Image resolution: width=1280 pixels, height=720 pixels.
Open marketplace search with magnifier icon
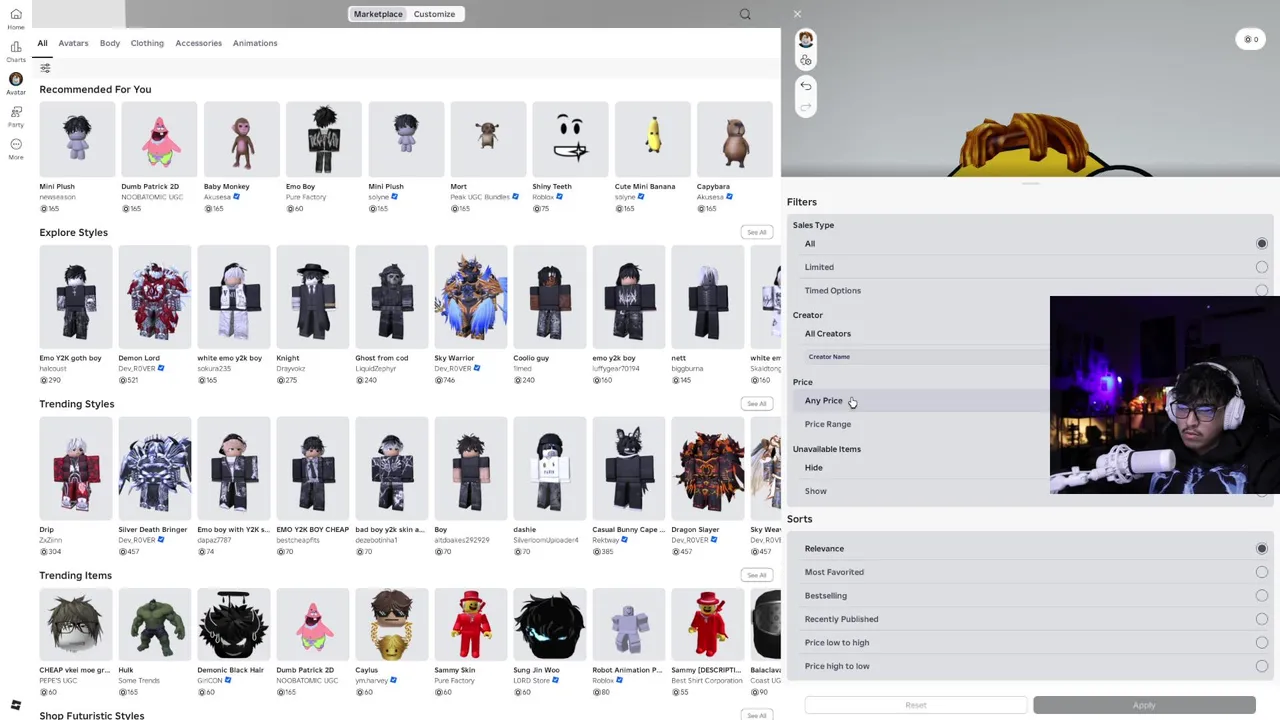(x=745, y=14)
